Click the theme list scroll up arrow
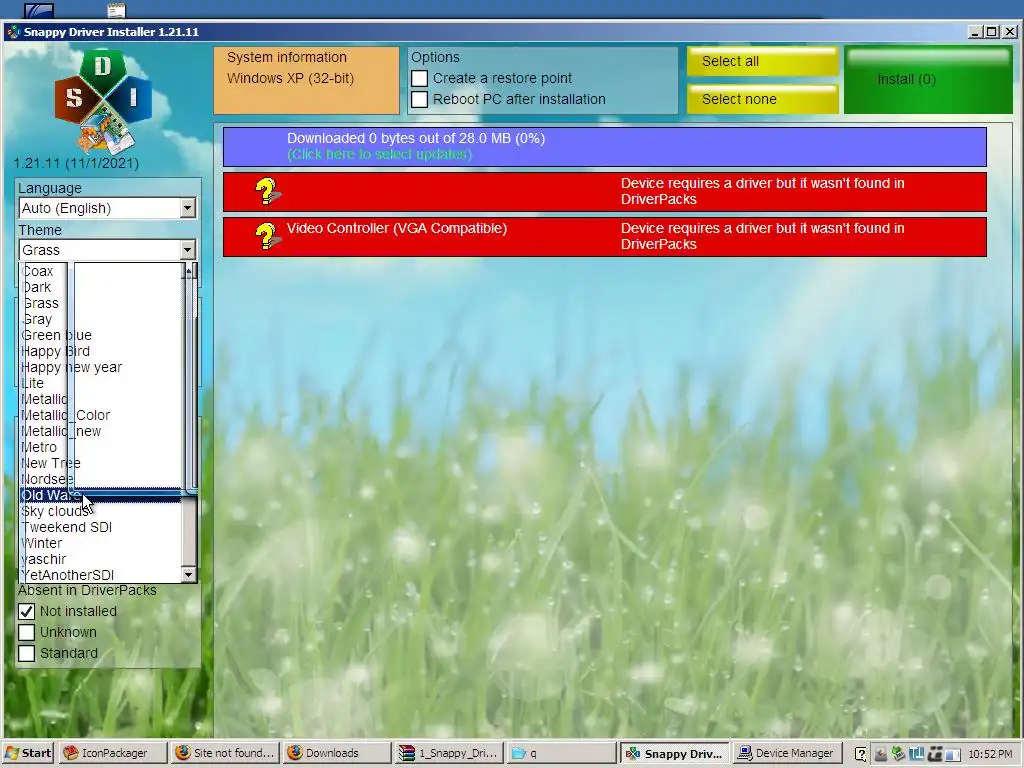The image size is (1024, 768). point(189,270)
